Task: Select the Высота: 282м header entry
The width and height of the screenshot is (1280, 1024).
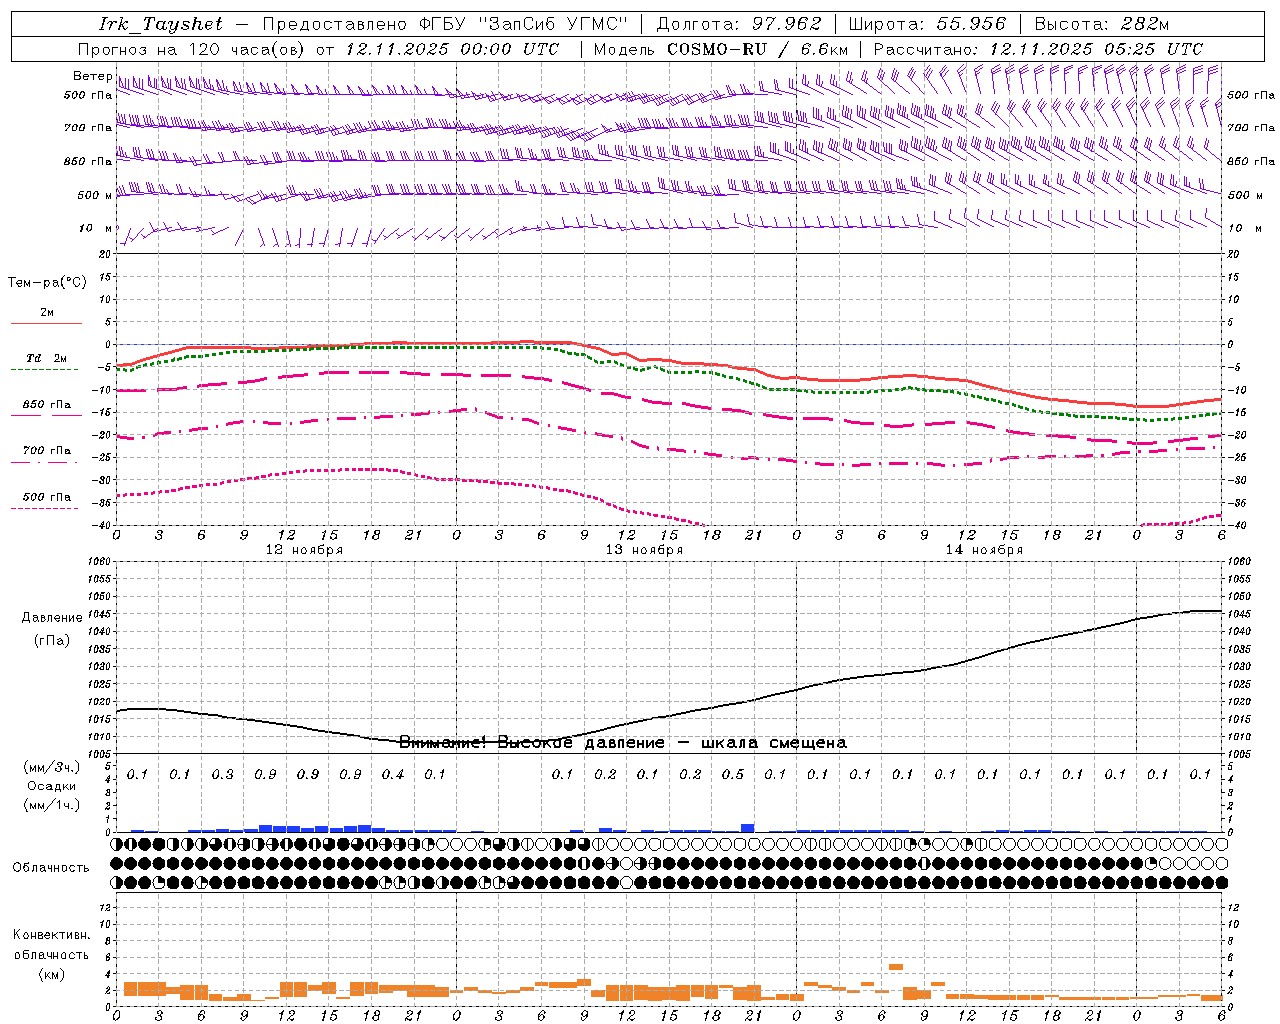Action: [1102, 24]
